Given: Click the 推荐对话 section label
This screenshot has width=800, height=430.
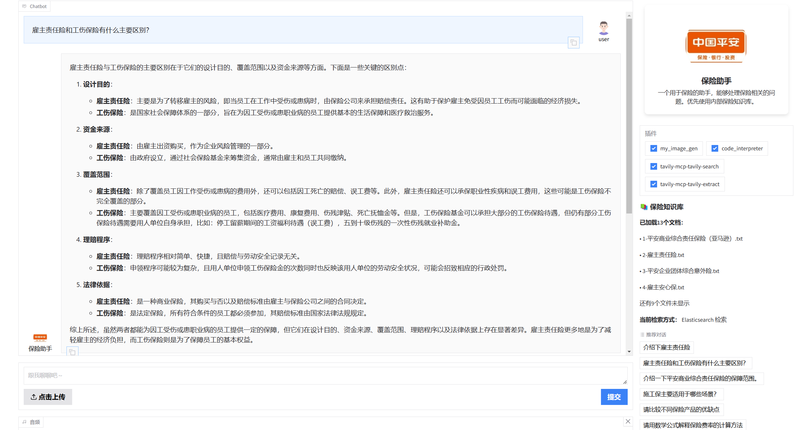Looking at the screenshot, I should (x=656, y=335).
